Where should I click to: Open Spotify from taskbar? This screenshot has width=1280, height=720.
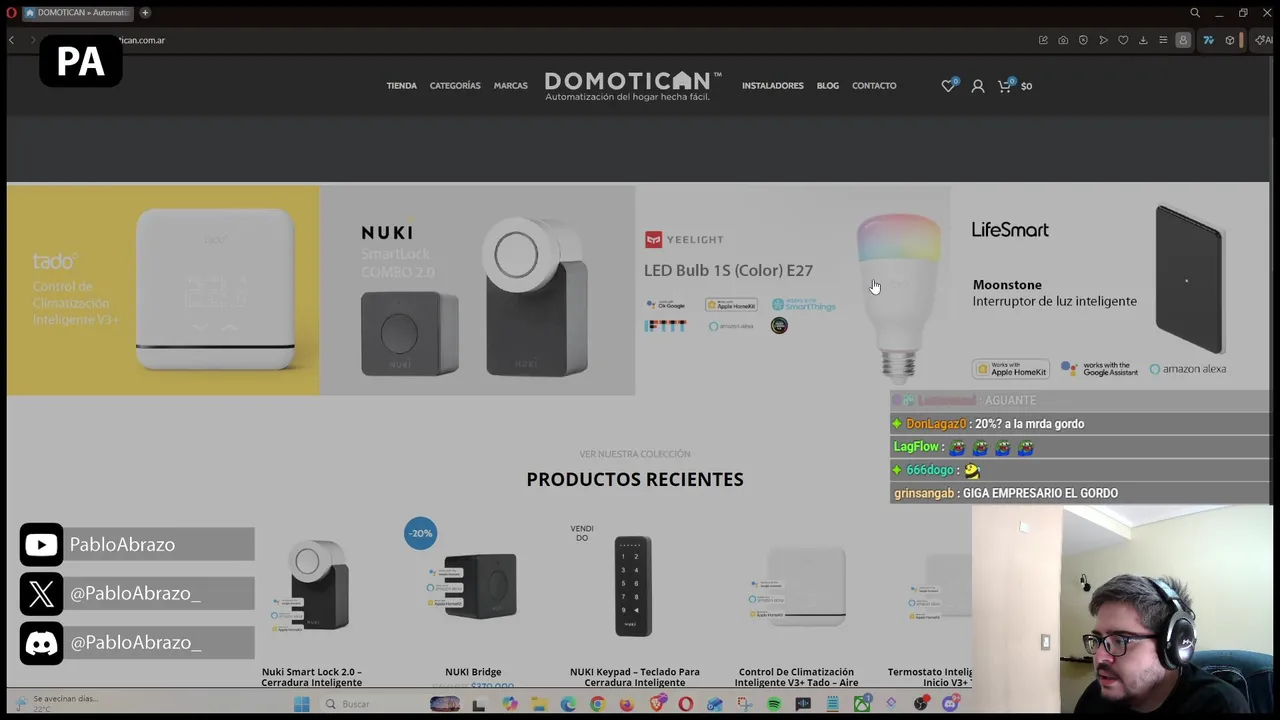[x=774, y=704]
